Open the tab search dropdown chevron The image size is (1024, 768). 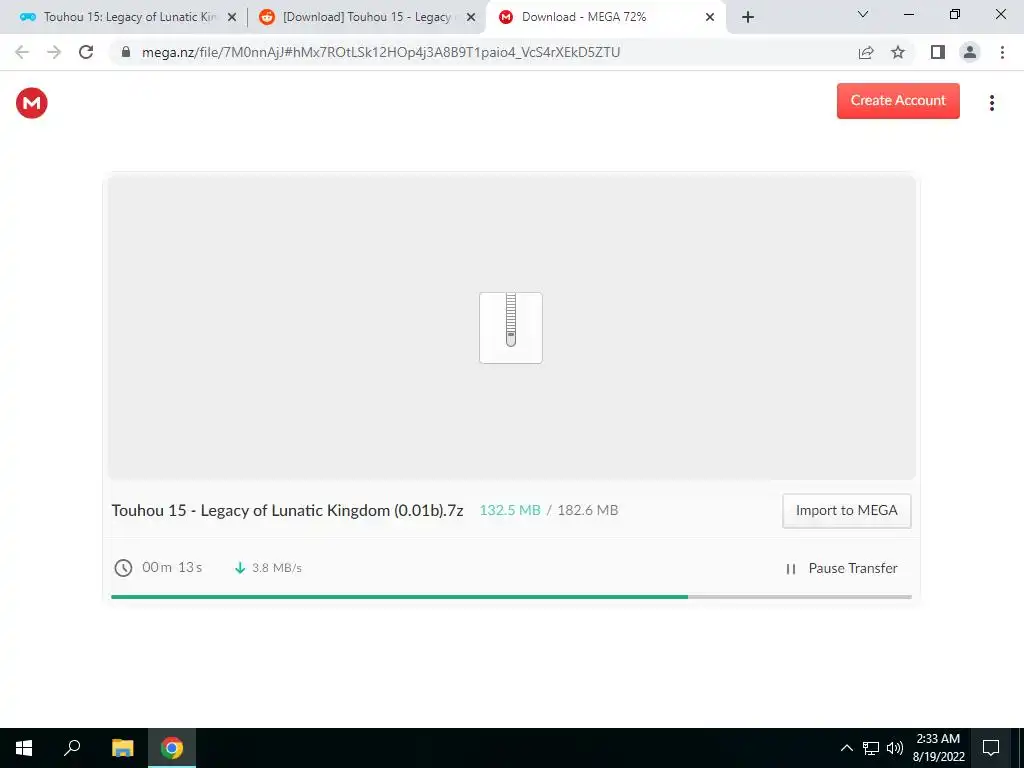[863, 14]
